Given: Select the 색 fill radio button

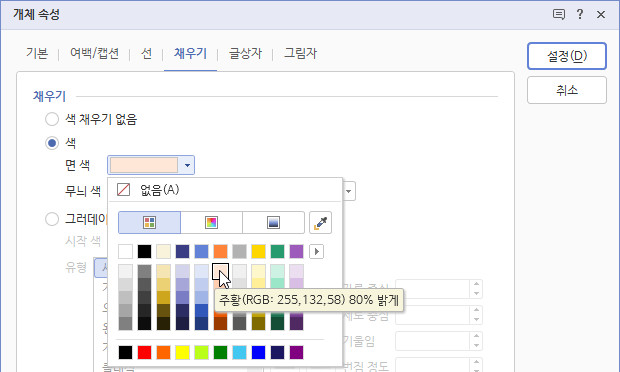Looking at the screenshot, I should coord(52,143).
